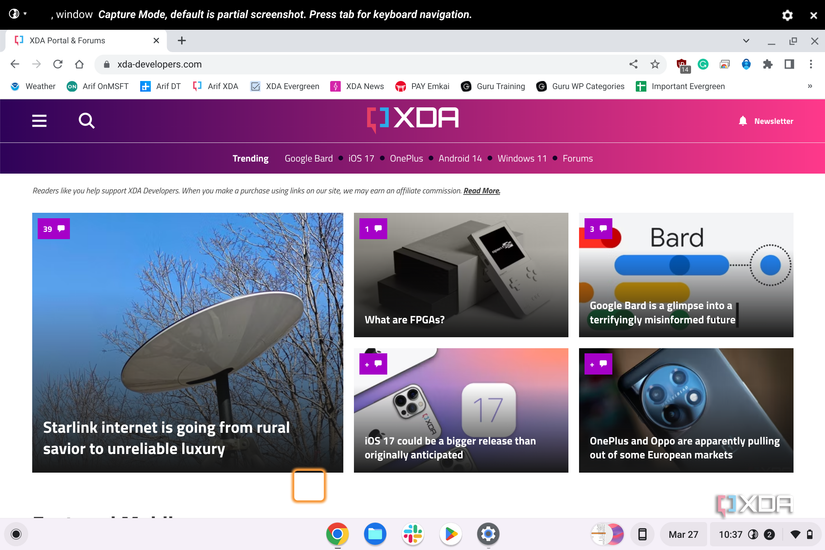Open the What are FPGAs article card
This screenshot has width=825, height=550.
pos(461,275)
